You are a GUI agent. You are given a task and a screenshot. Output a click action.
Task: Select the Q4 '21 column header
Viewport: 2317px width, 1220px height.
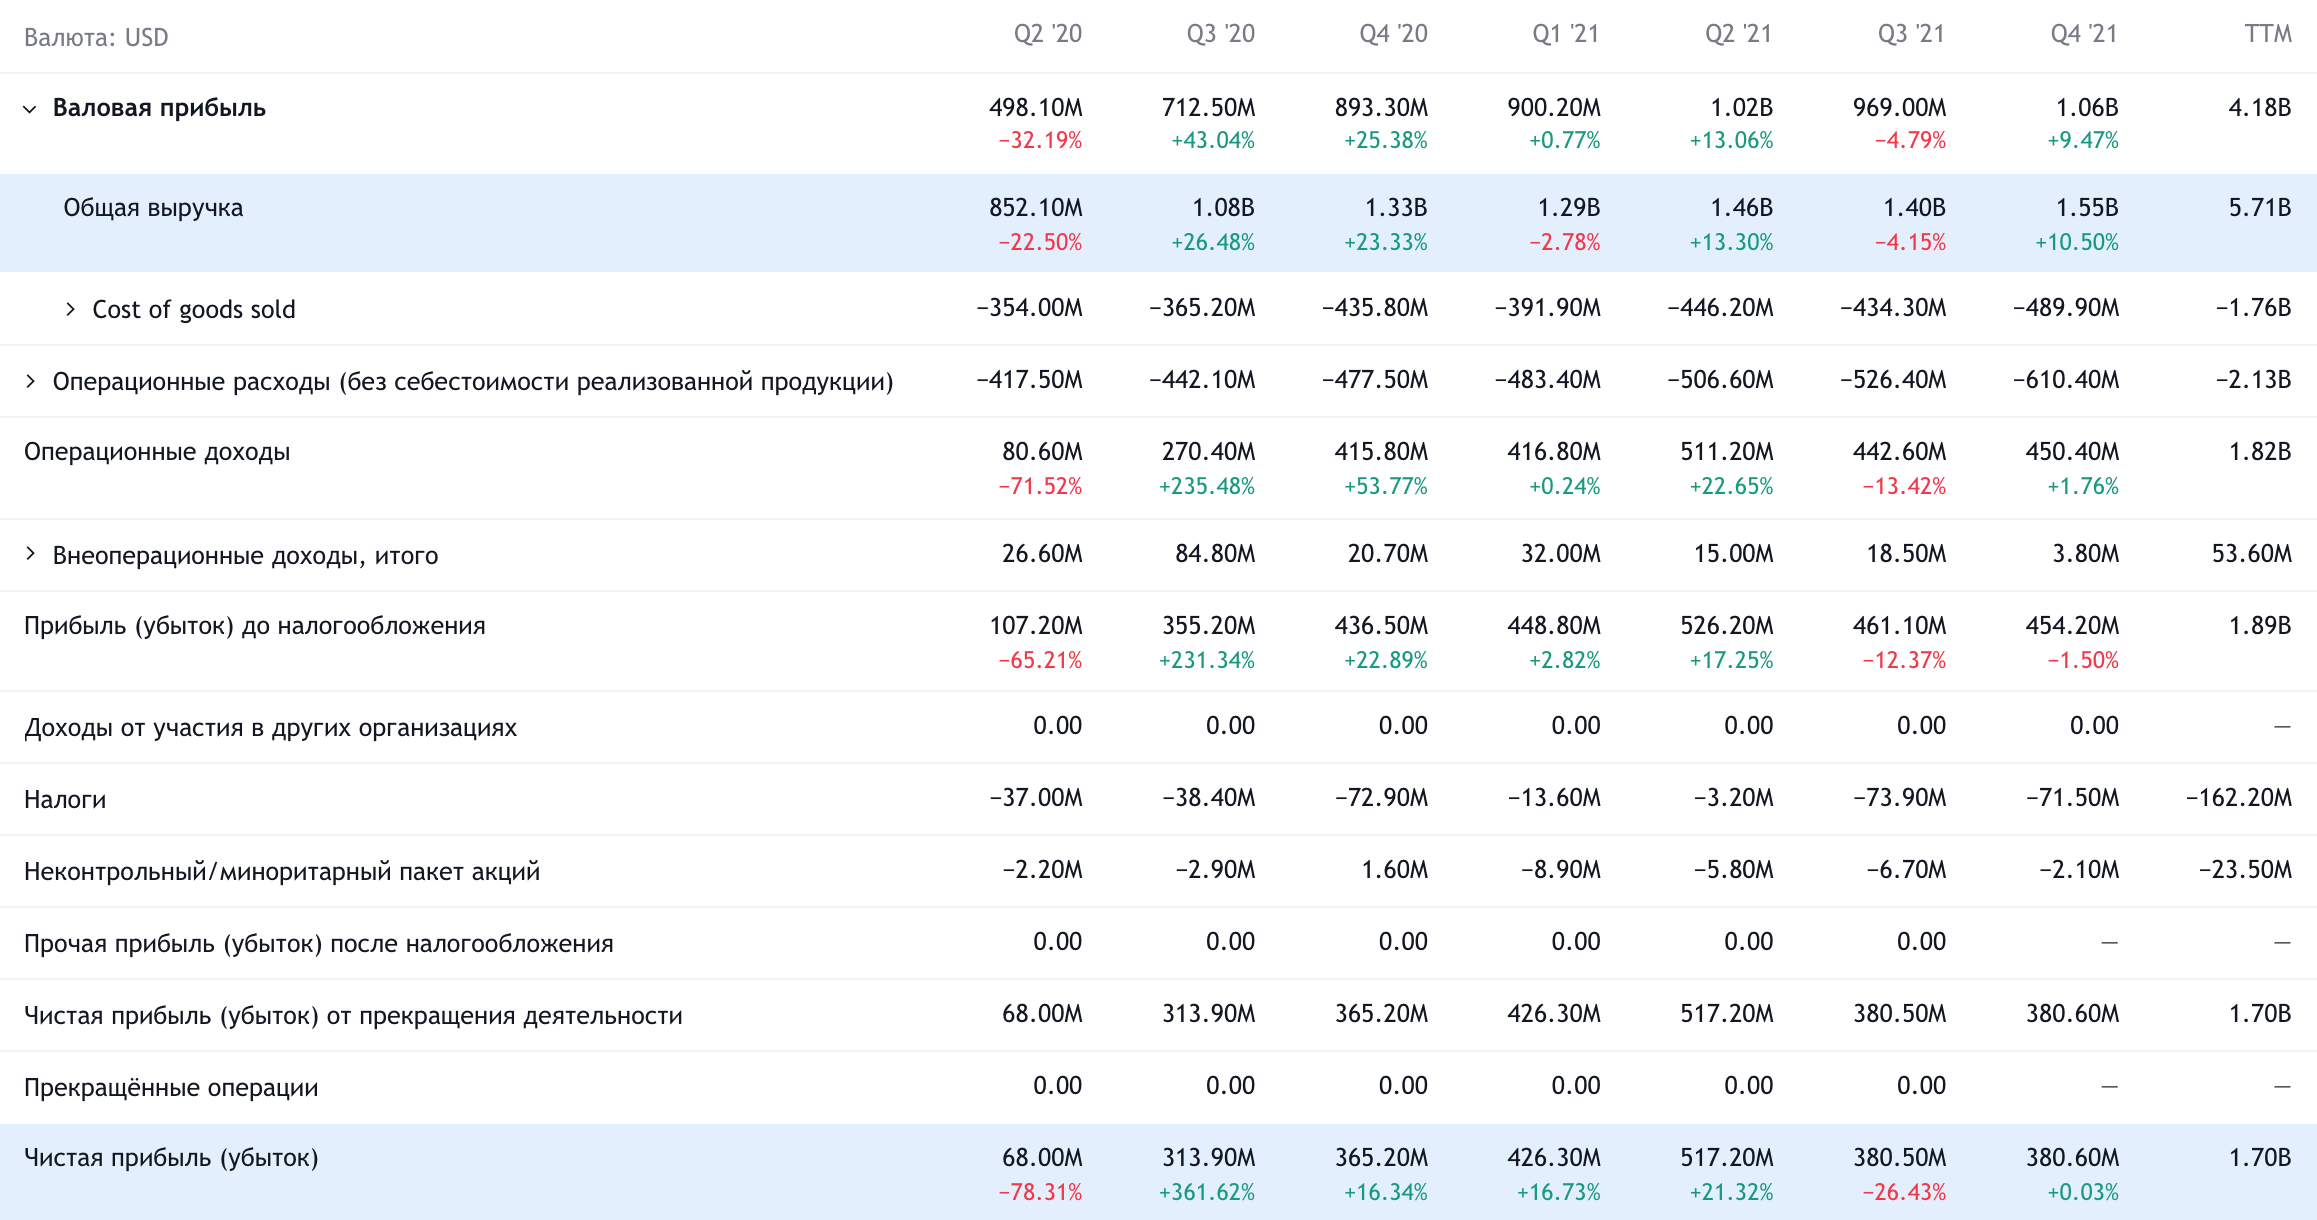point(2084,35)
